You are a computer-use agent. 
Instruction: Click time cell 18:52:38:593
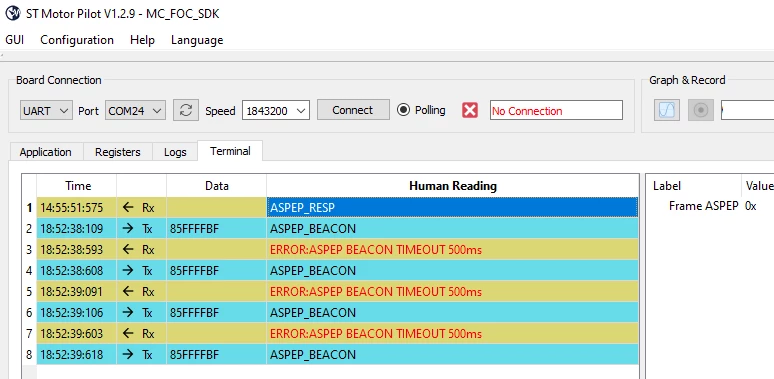click(x=77, y=250)
